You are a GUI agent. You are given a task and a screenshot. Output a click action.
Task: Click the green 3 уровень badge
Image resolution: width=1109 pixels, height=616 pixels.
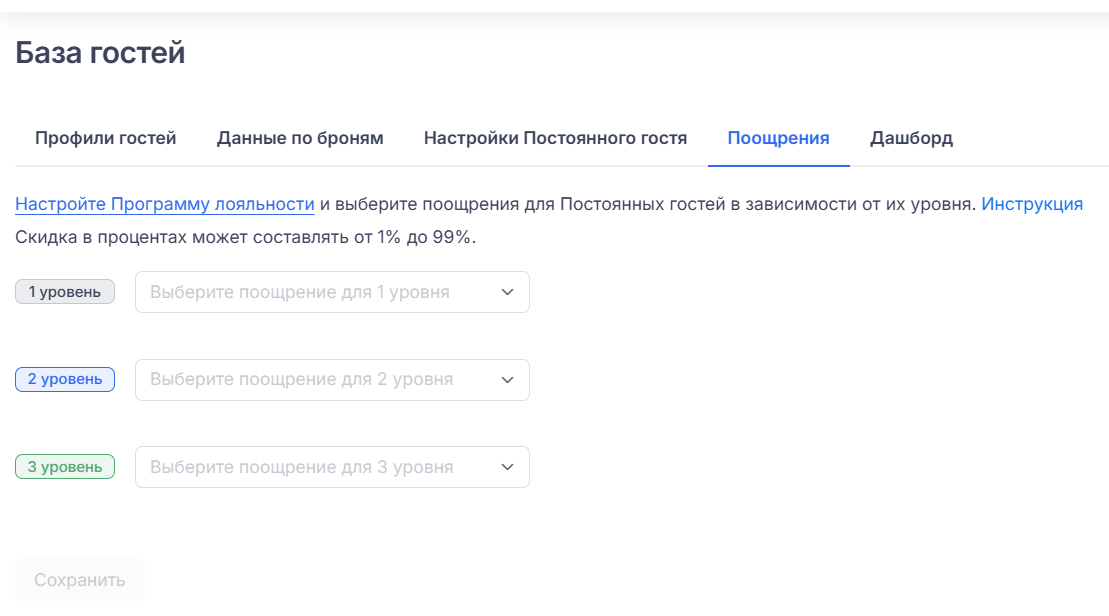point(65,467)
